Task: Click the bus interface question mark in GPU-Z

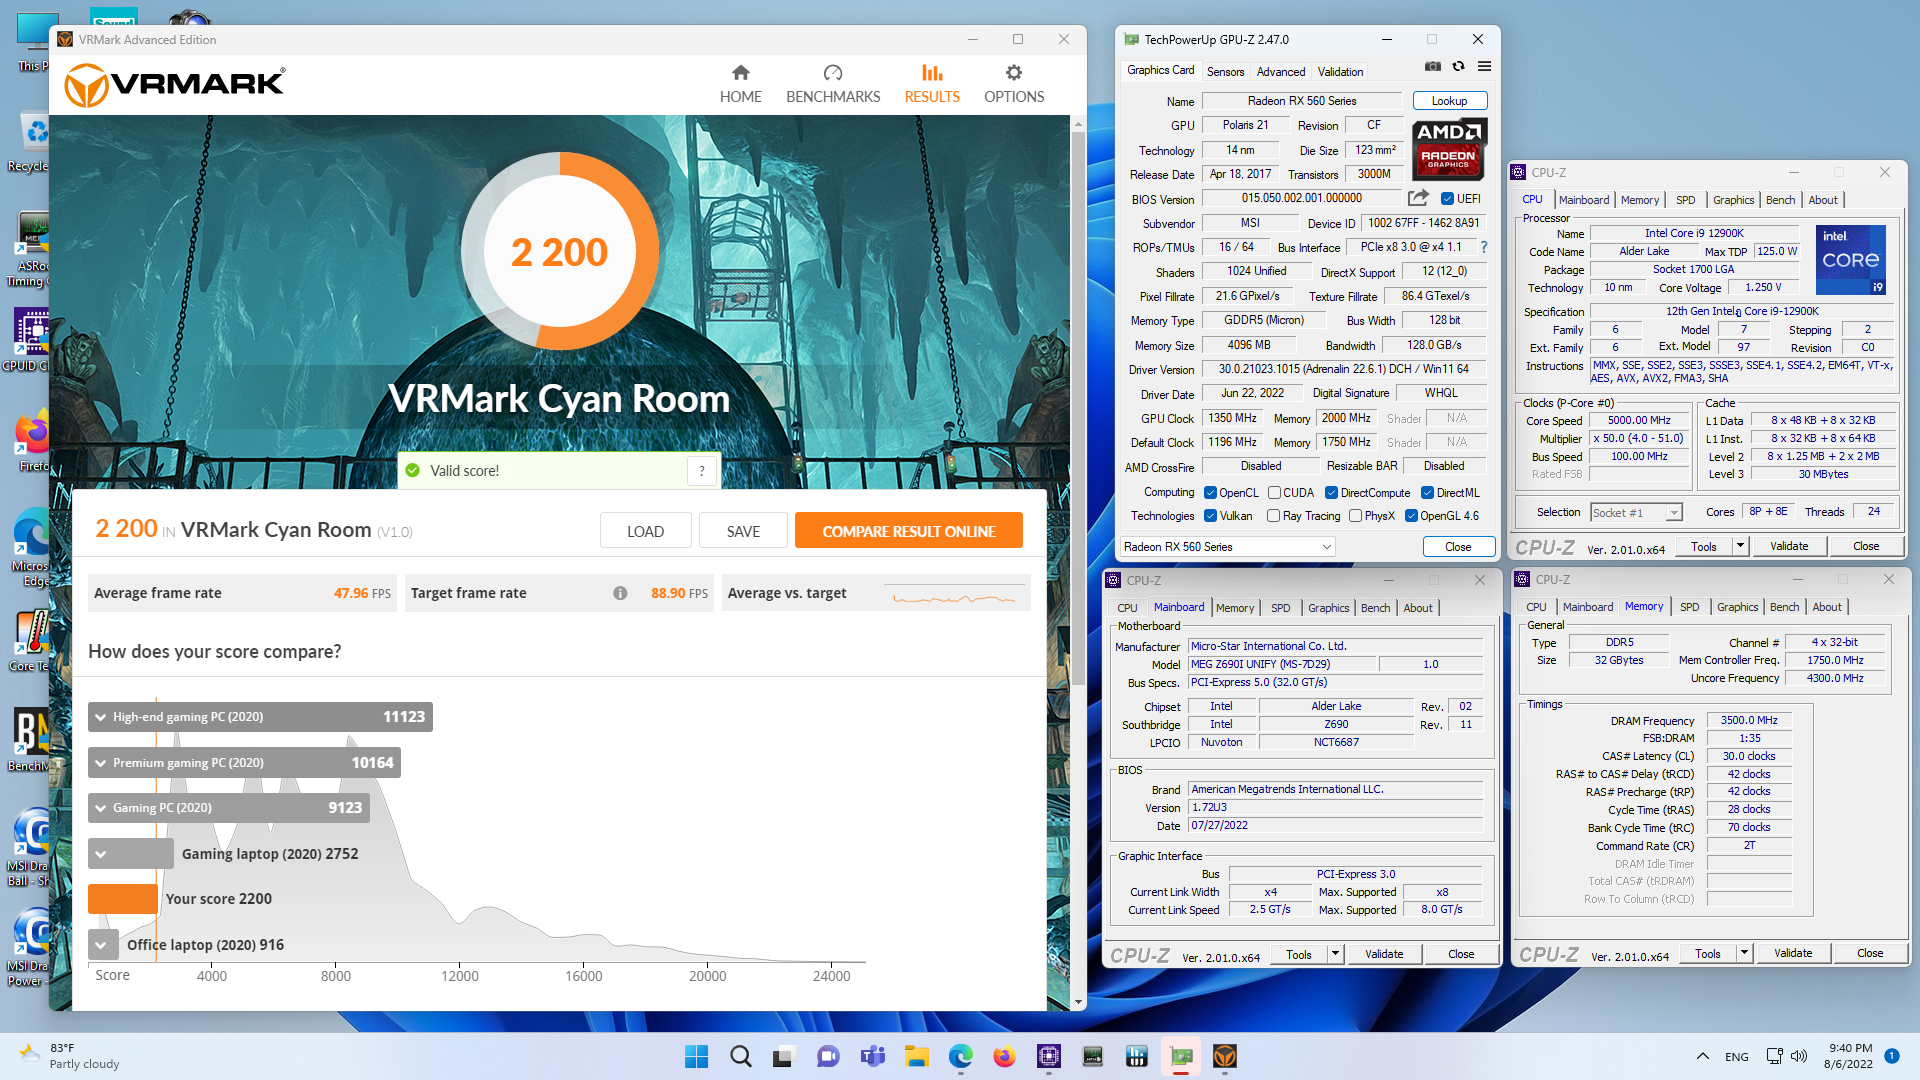Action: tap(1484, 247)
